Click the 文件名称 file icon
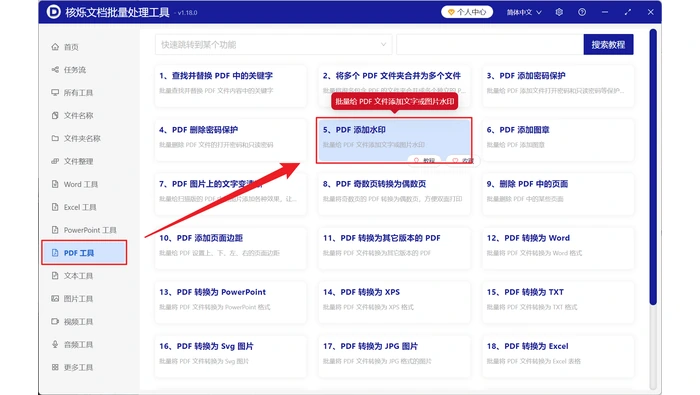 tap(55, 116)
